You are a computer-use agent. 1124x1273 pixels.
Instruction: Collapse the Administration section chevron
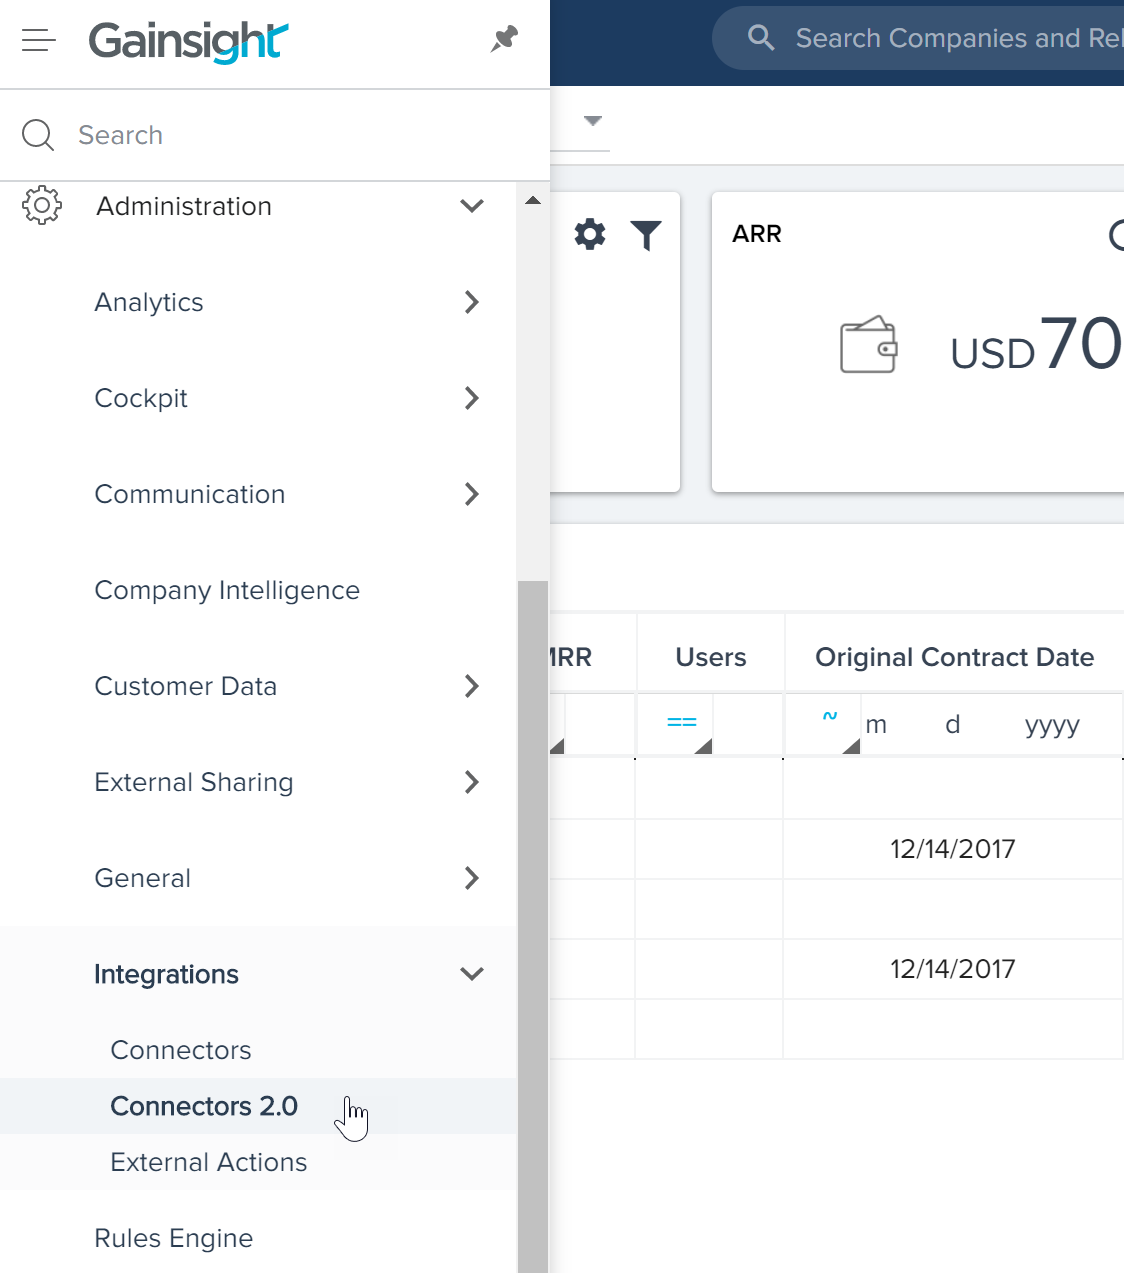[x=472, y=206]
